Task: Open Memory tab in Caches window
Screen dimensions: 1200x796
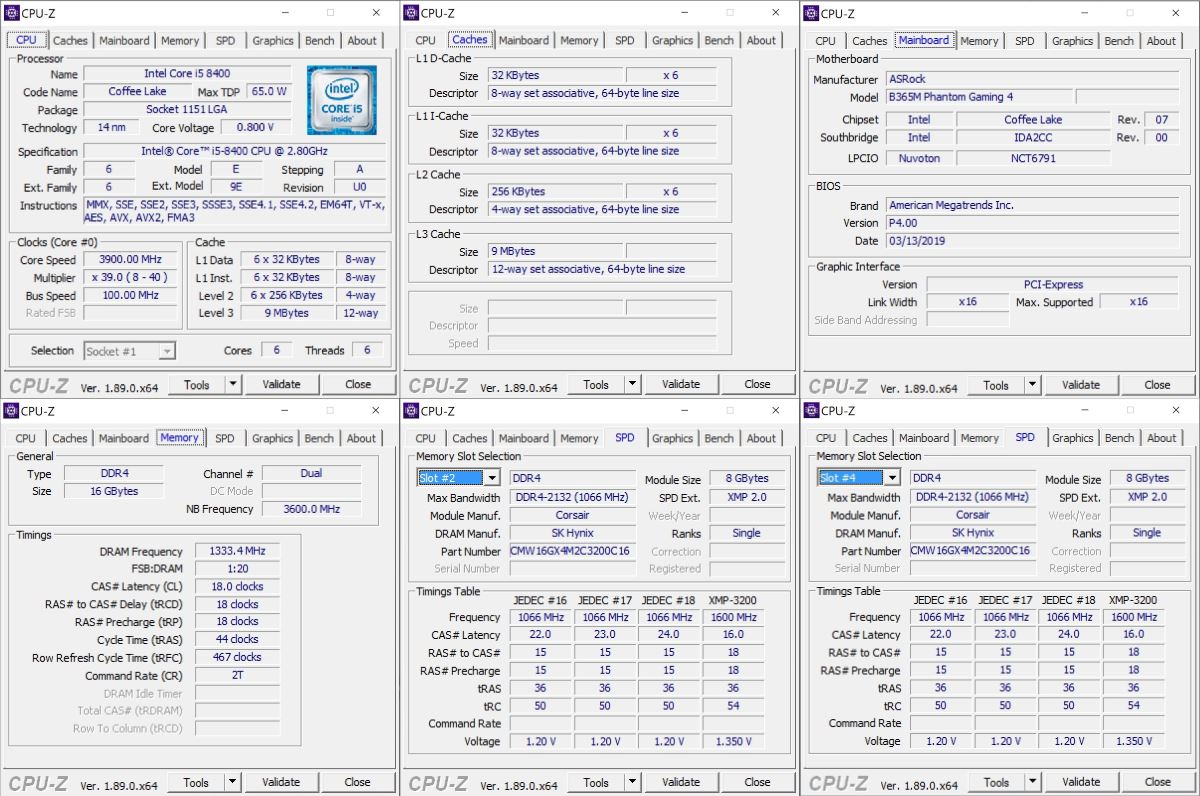Action: click(579, 41)
